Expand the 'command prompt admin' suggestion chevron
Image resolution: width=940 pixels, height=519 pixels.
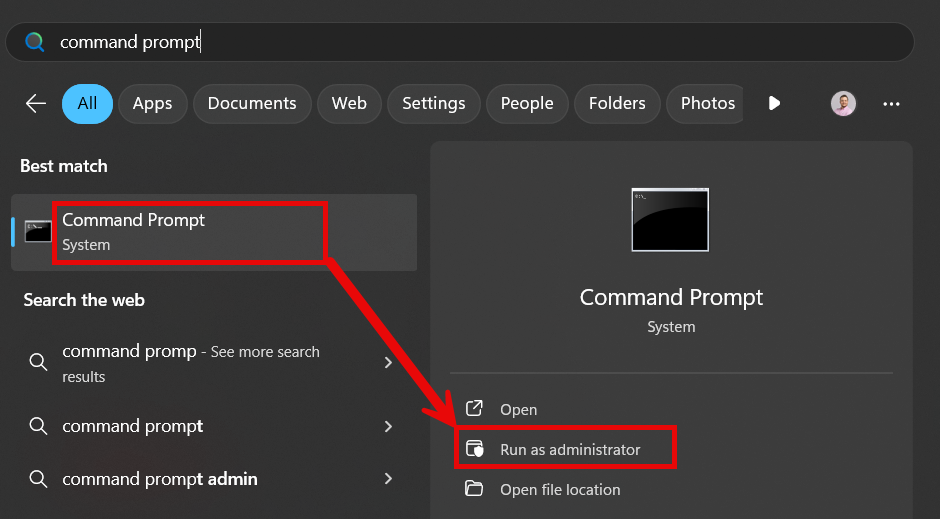point(388,478)
